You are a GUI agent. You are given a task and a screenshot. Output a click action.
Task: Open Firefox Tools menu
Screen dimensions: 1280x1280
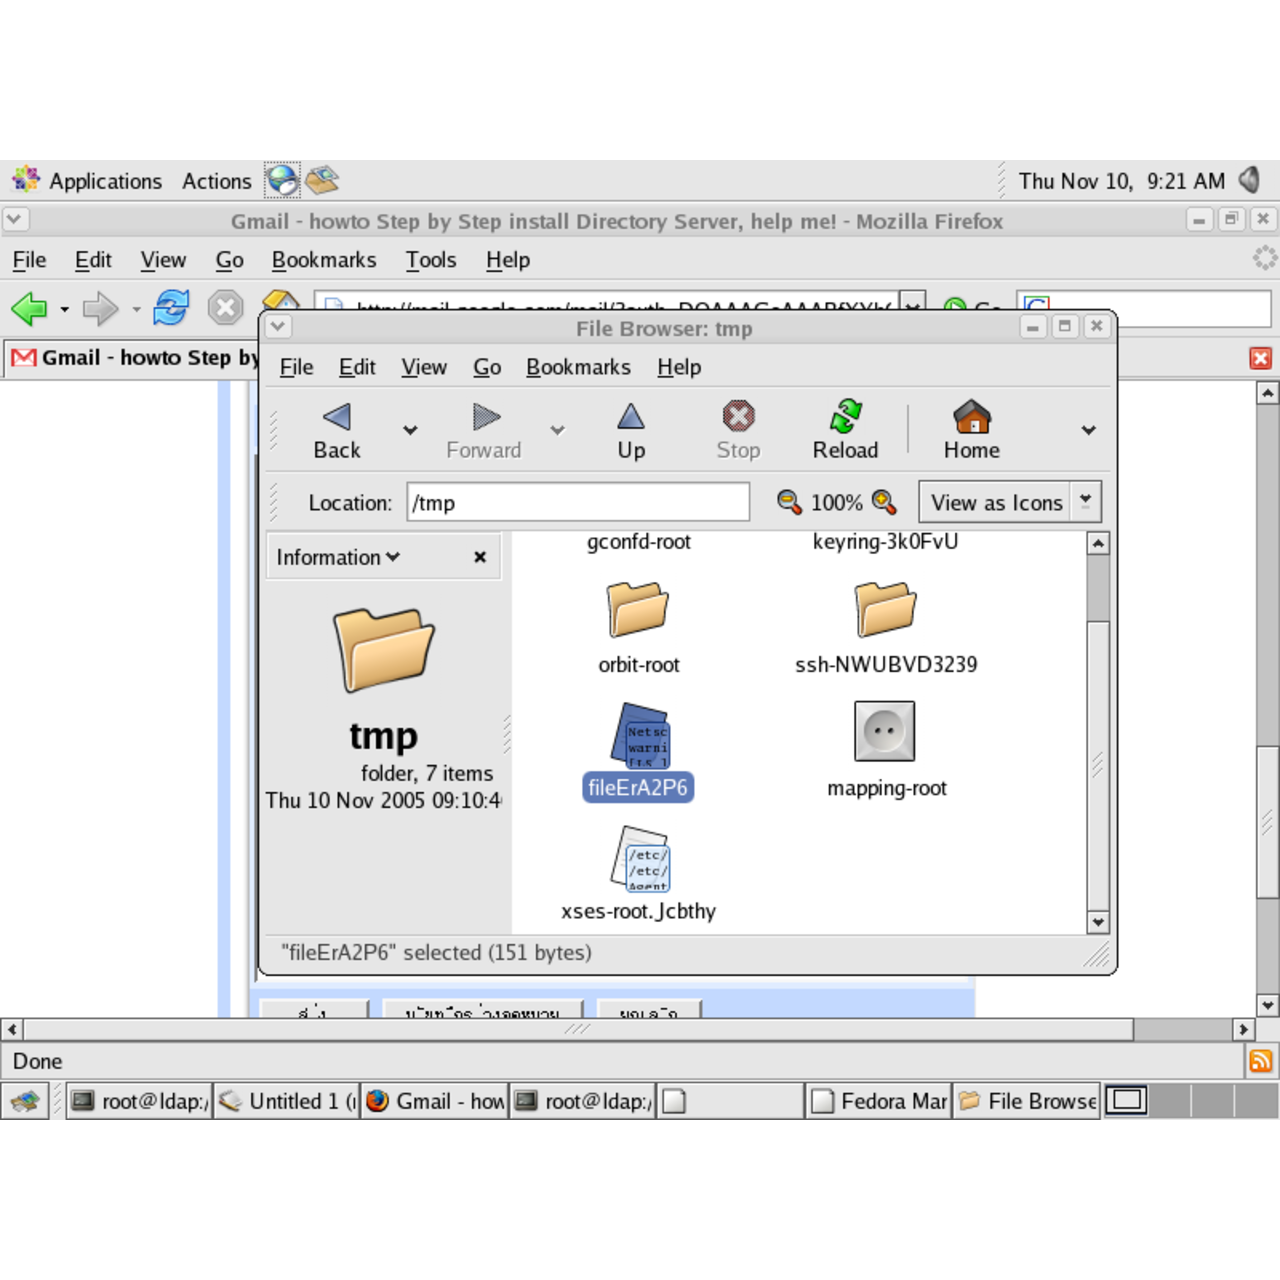click(430, 260)
